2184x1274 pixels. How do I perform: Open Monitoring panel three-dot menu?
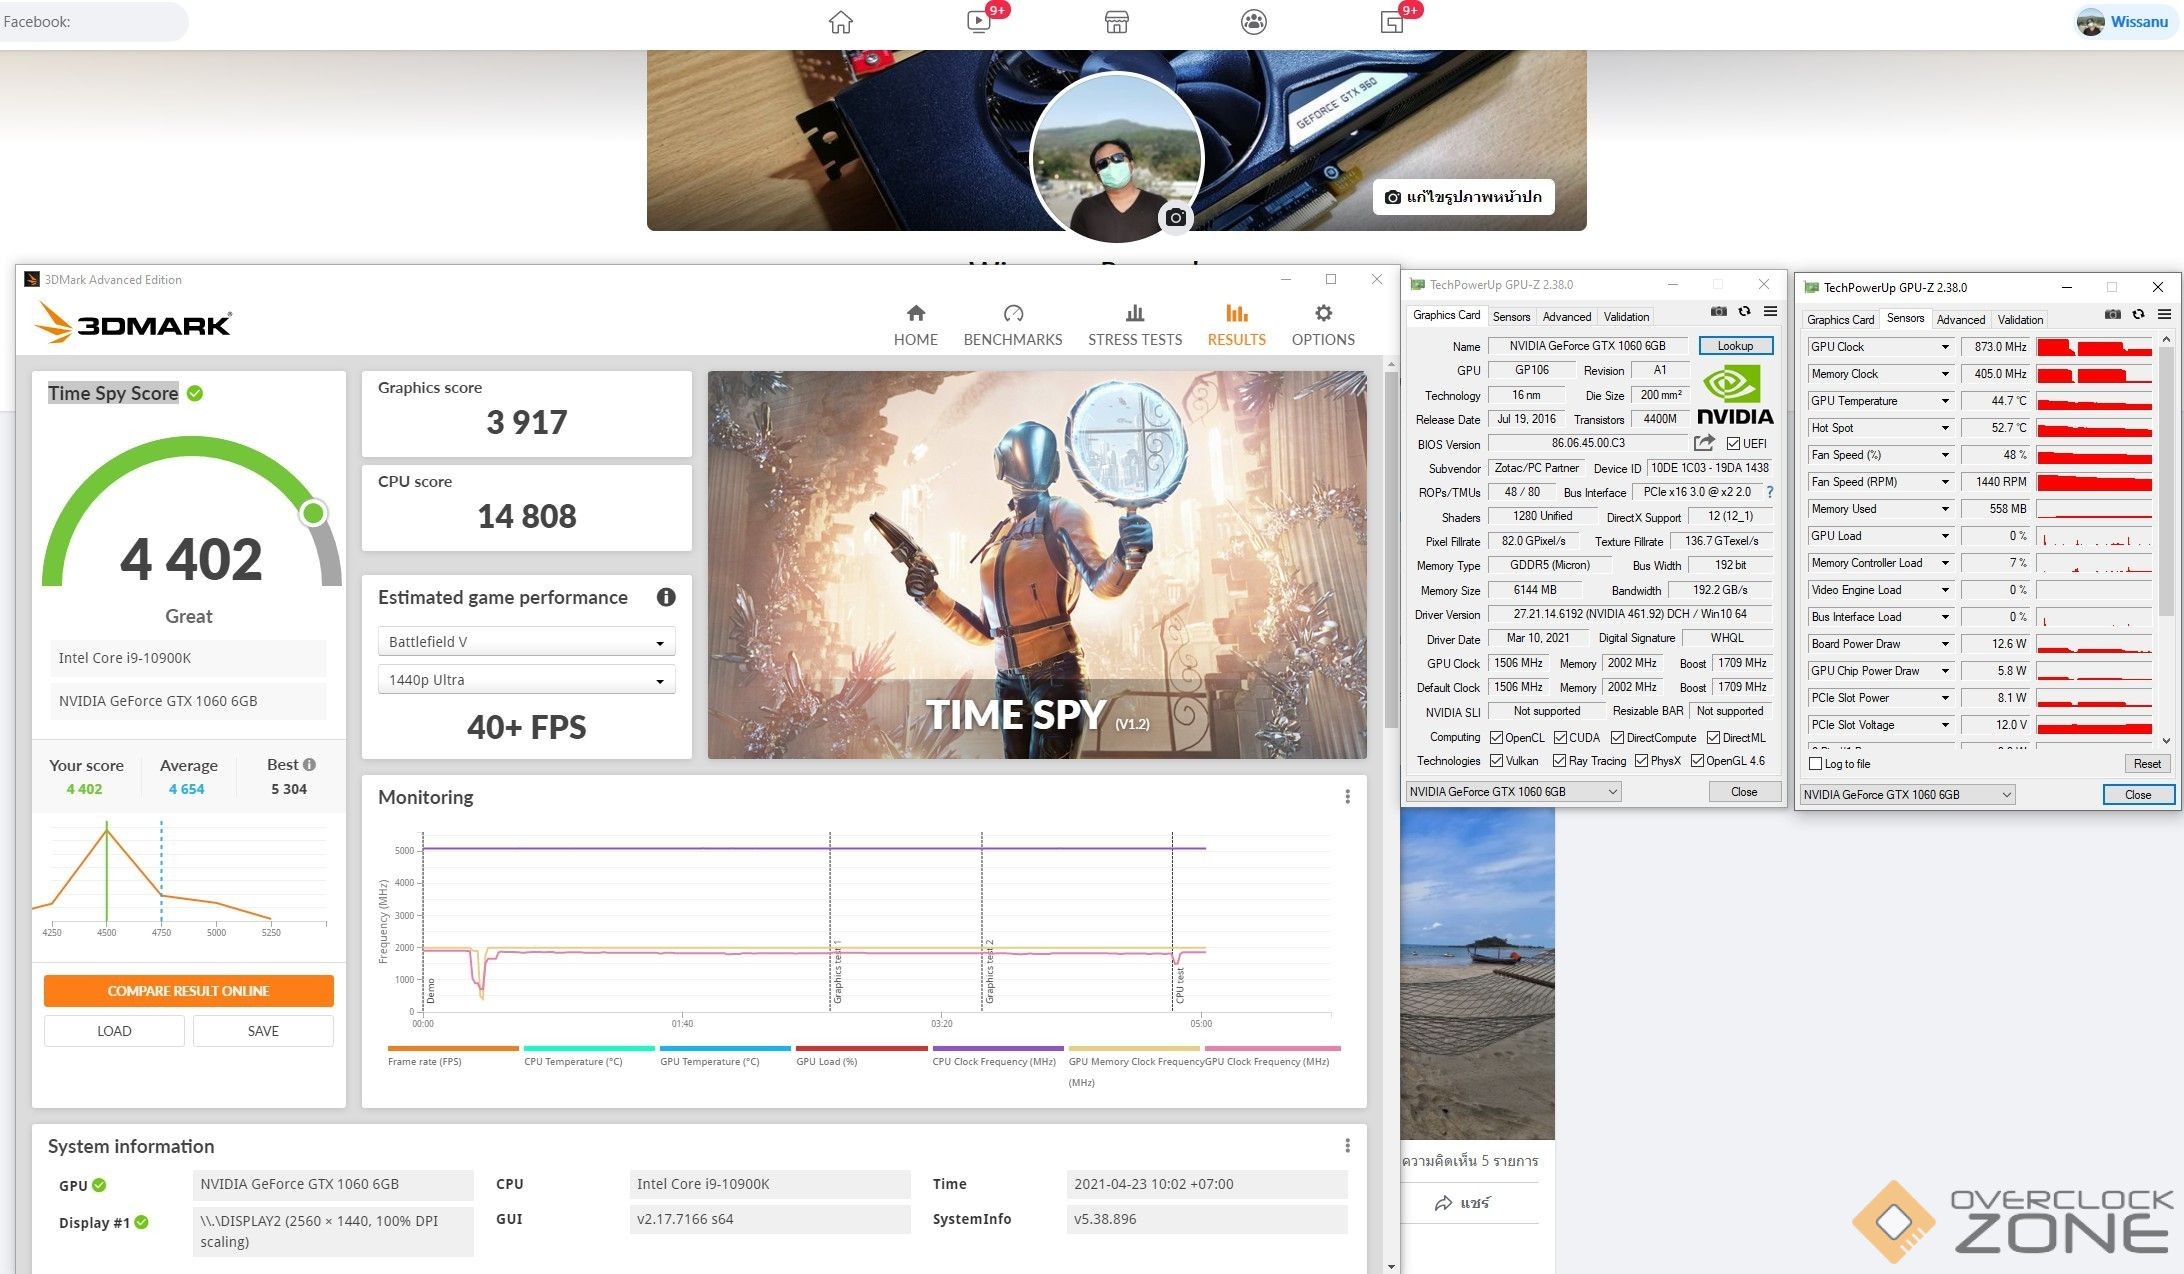click(1347, 797)
